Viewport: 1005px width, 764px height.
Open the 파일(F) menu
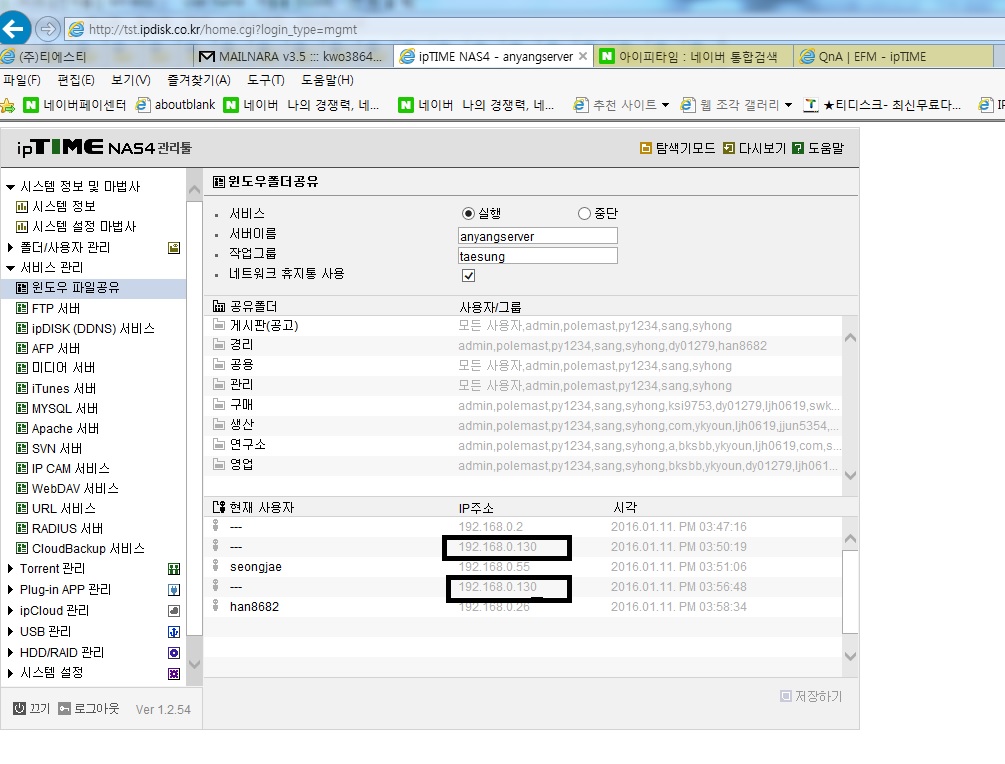coord(22,80)
